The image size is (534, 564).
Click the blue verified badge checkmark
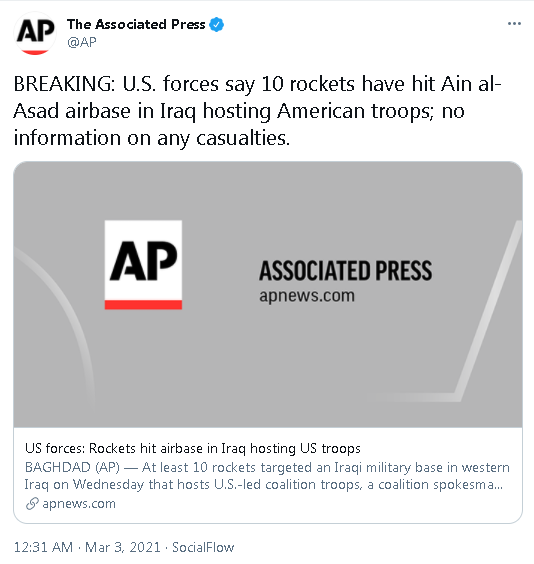(216, 24)
